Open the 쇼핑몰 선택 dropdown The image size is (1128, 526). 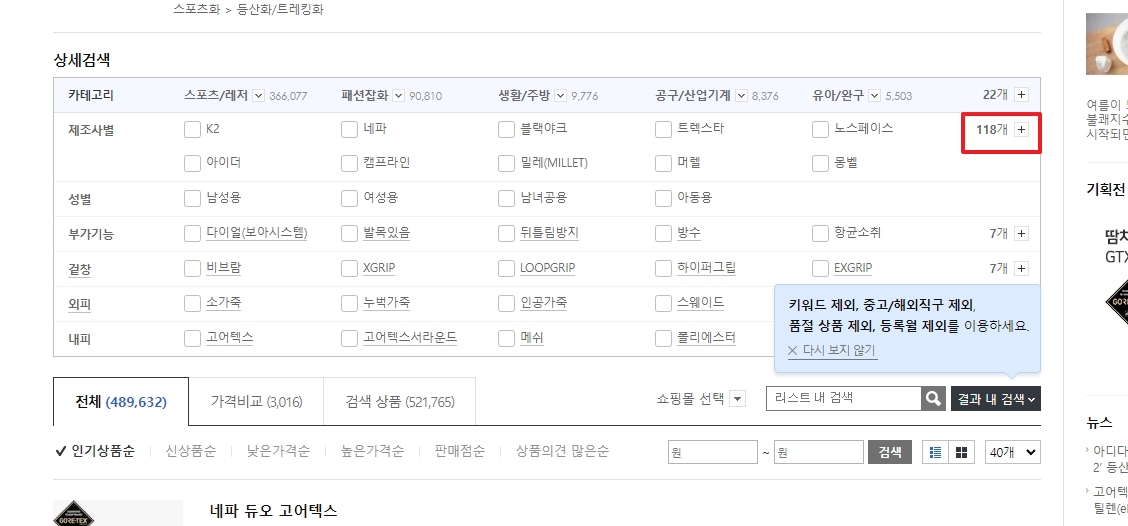[738, 399]
